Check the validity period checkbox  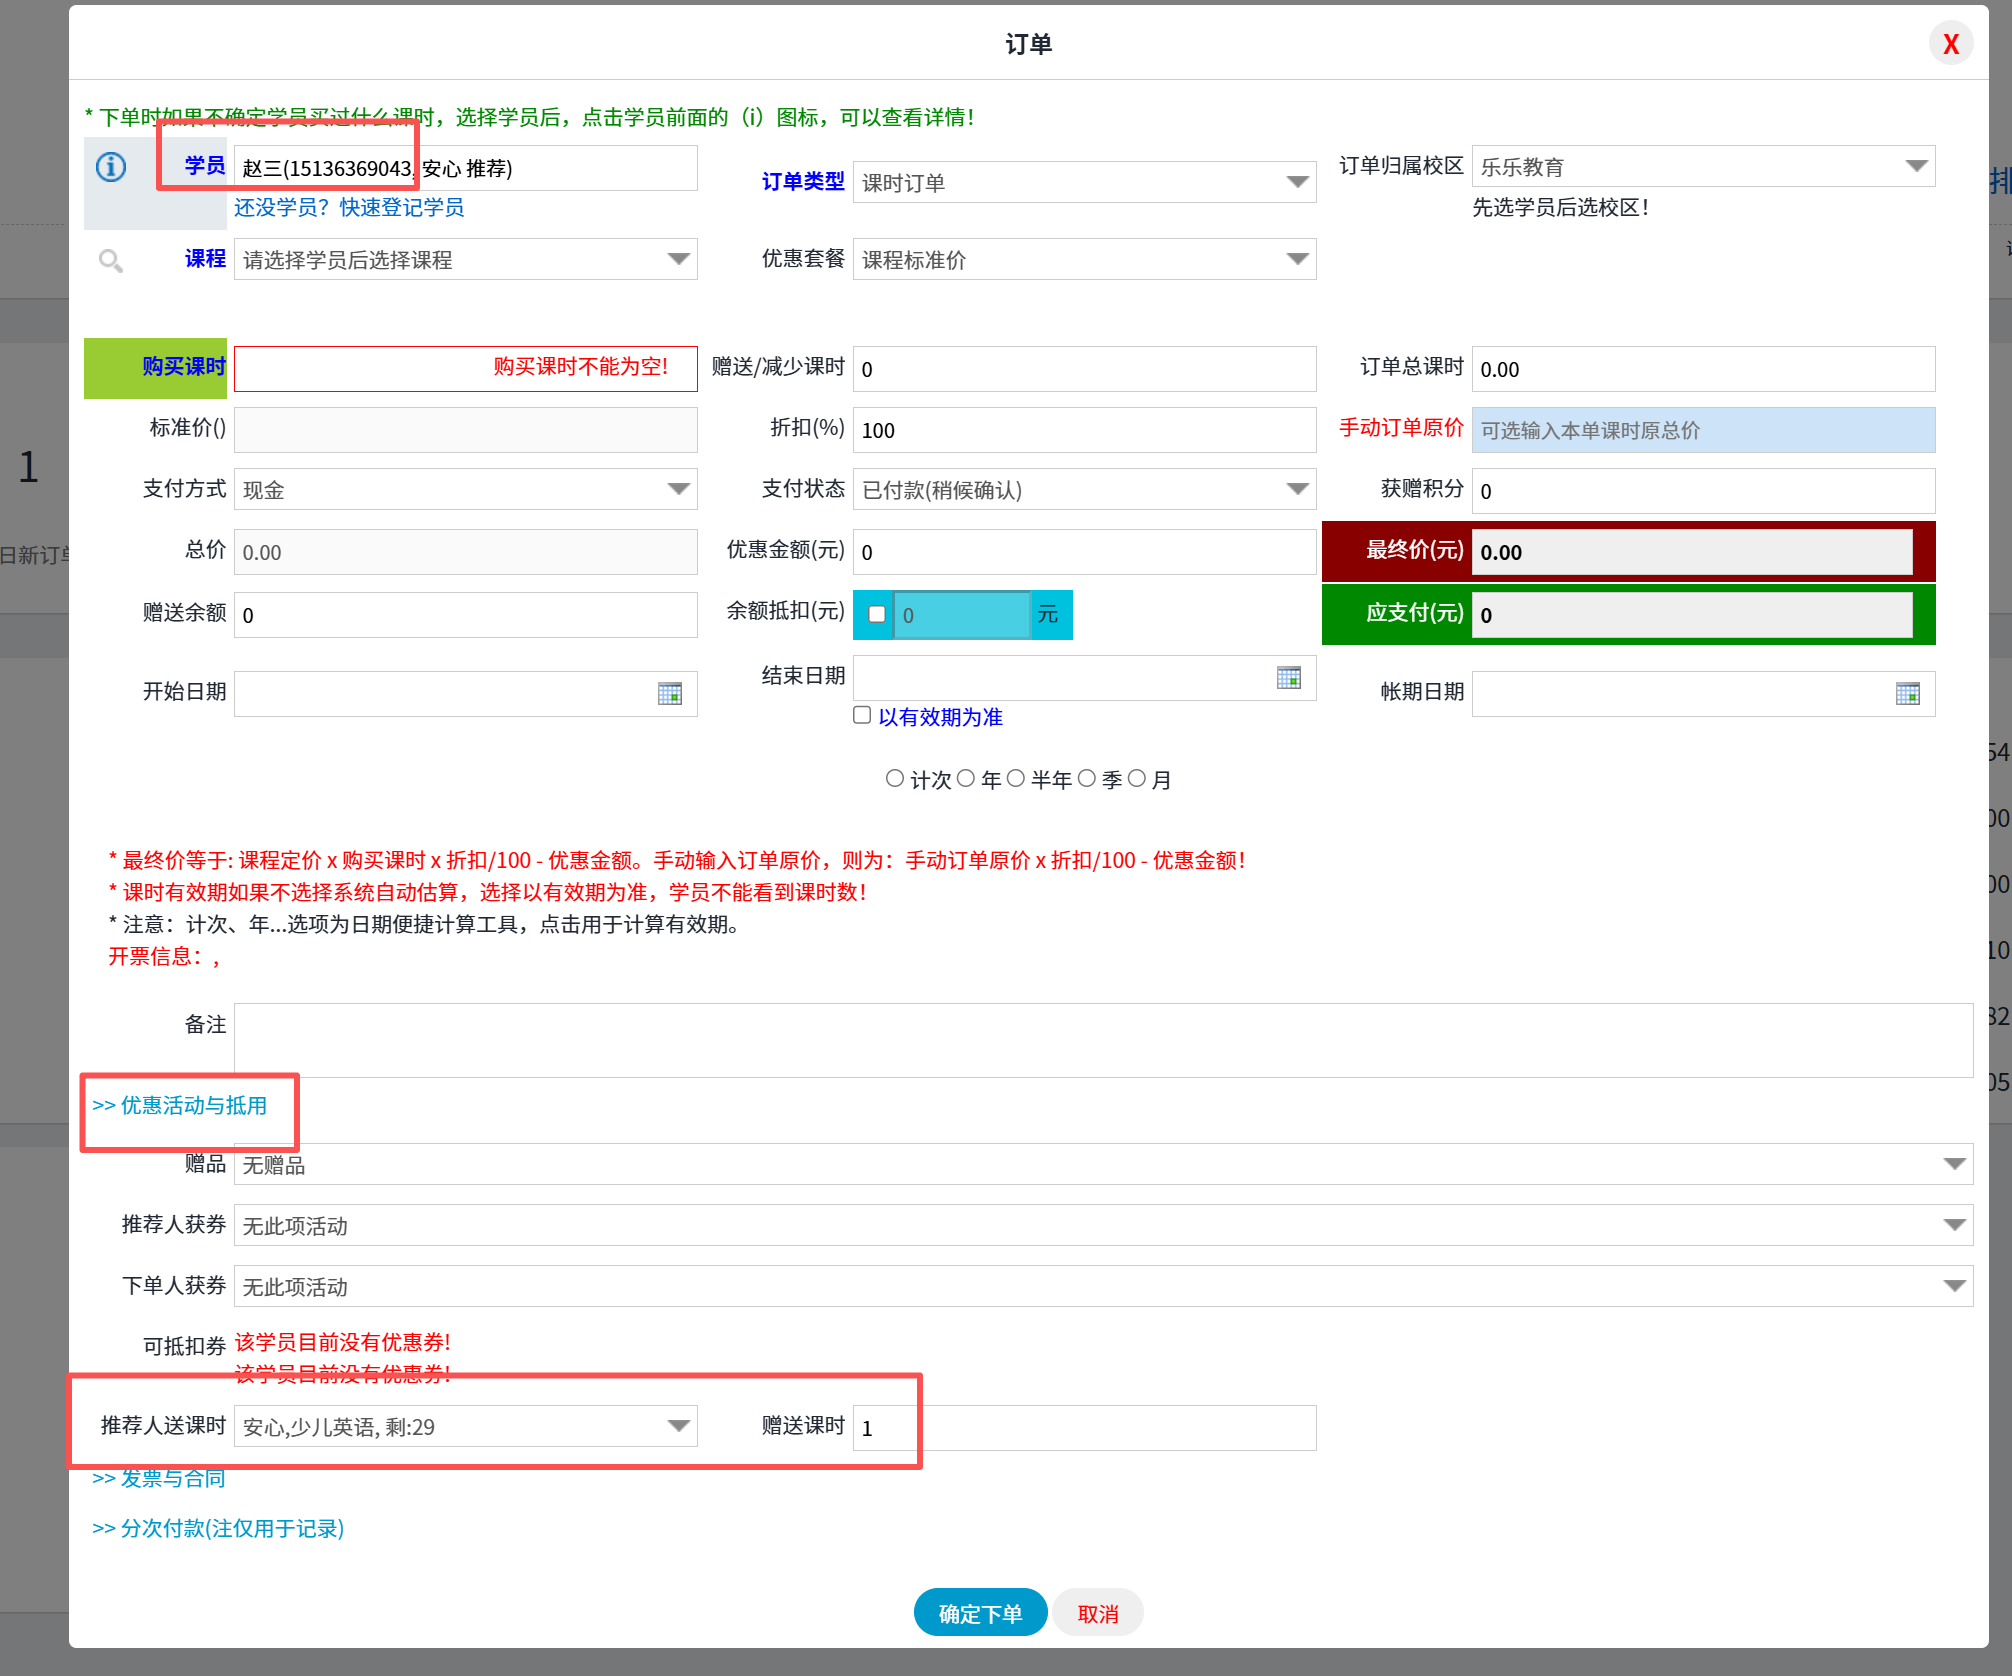[862, 715]
